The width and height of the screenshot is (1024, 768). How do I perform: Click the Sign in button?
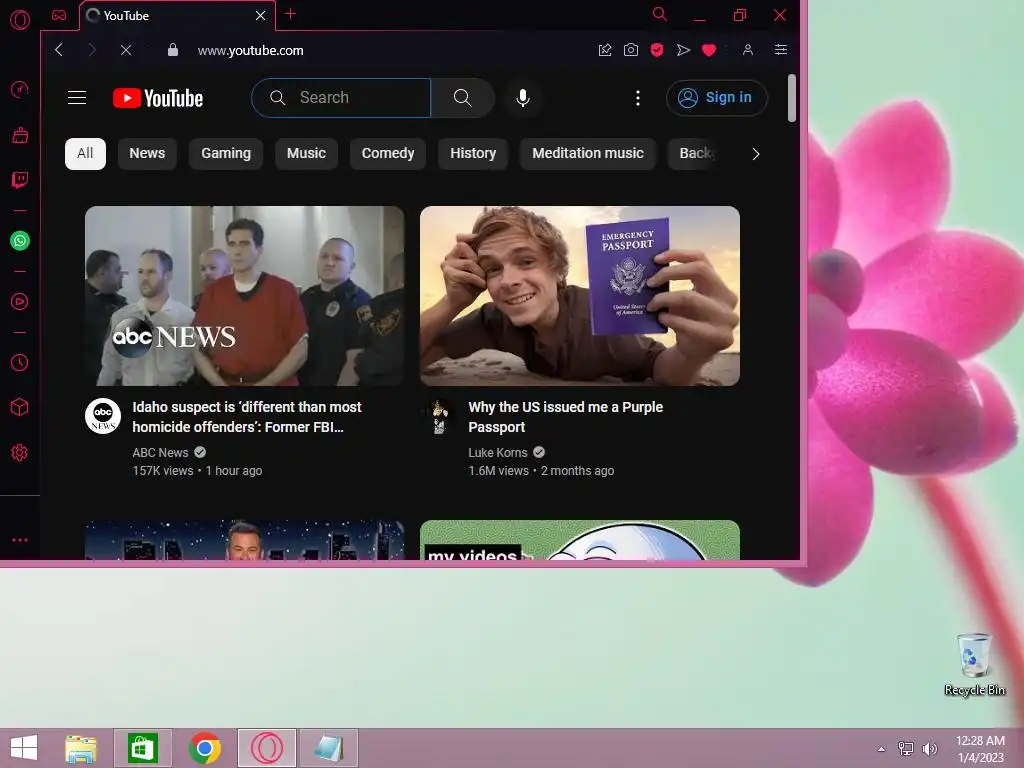coord(716,98)
